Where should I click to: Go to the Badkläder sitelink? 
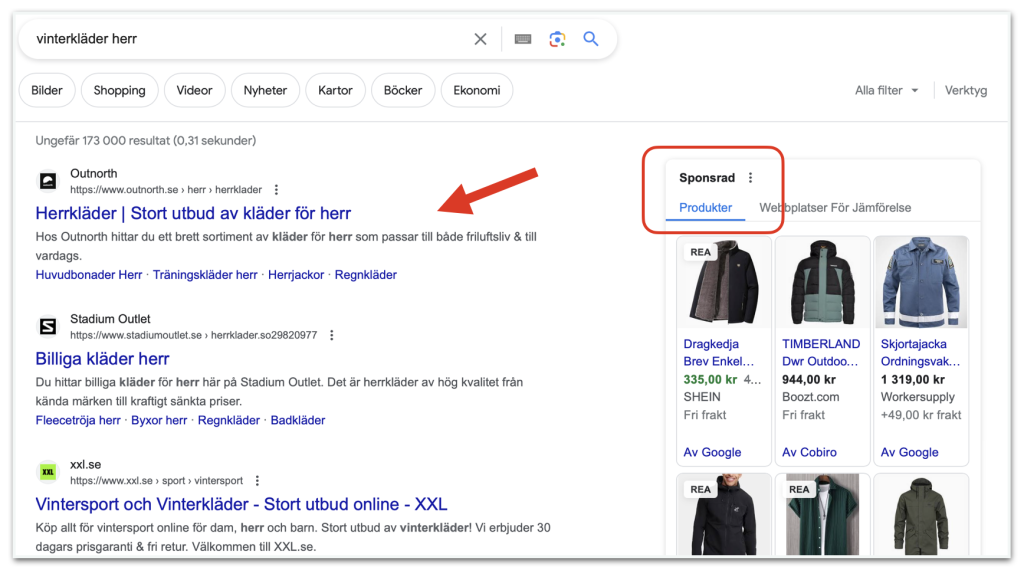click(298, 420)
